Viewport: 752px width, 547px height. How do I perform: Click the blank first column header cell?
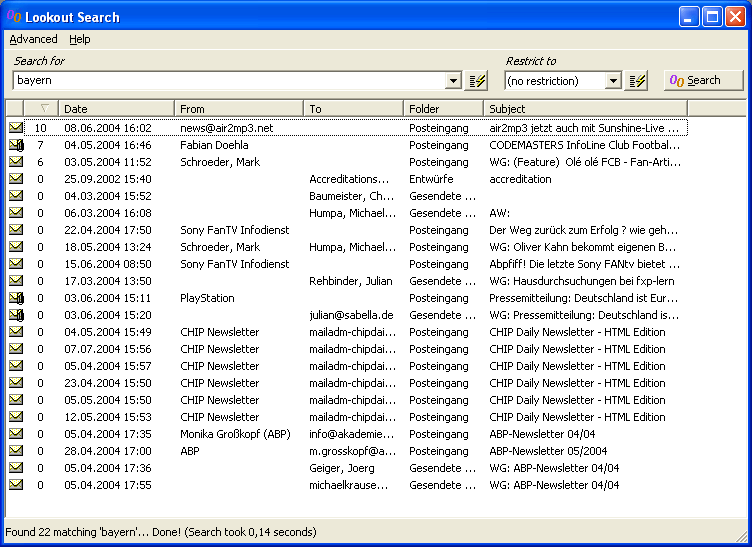click(x=14, y=109)
